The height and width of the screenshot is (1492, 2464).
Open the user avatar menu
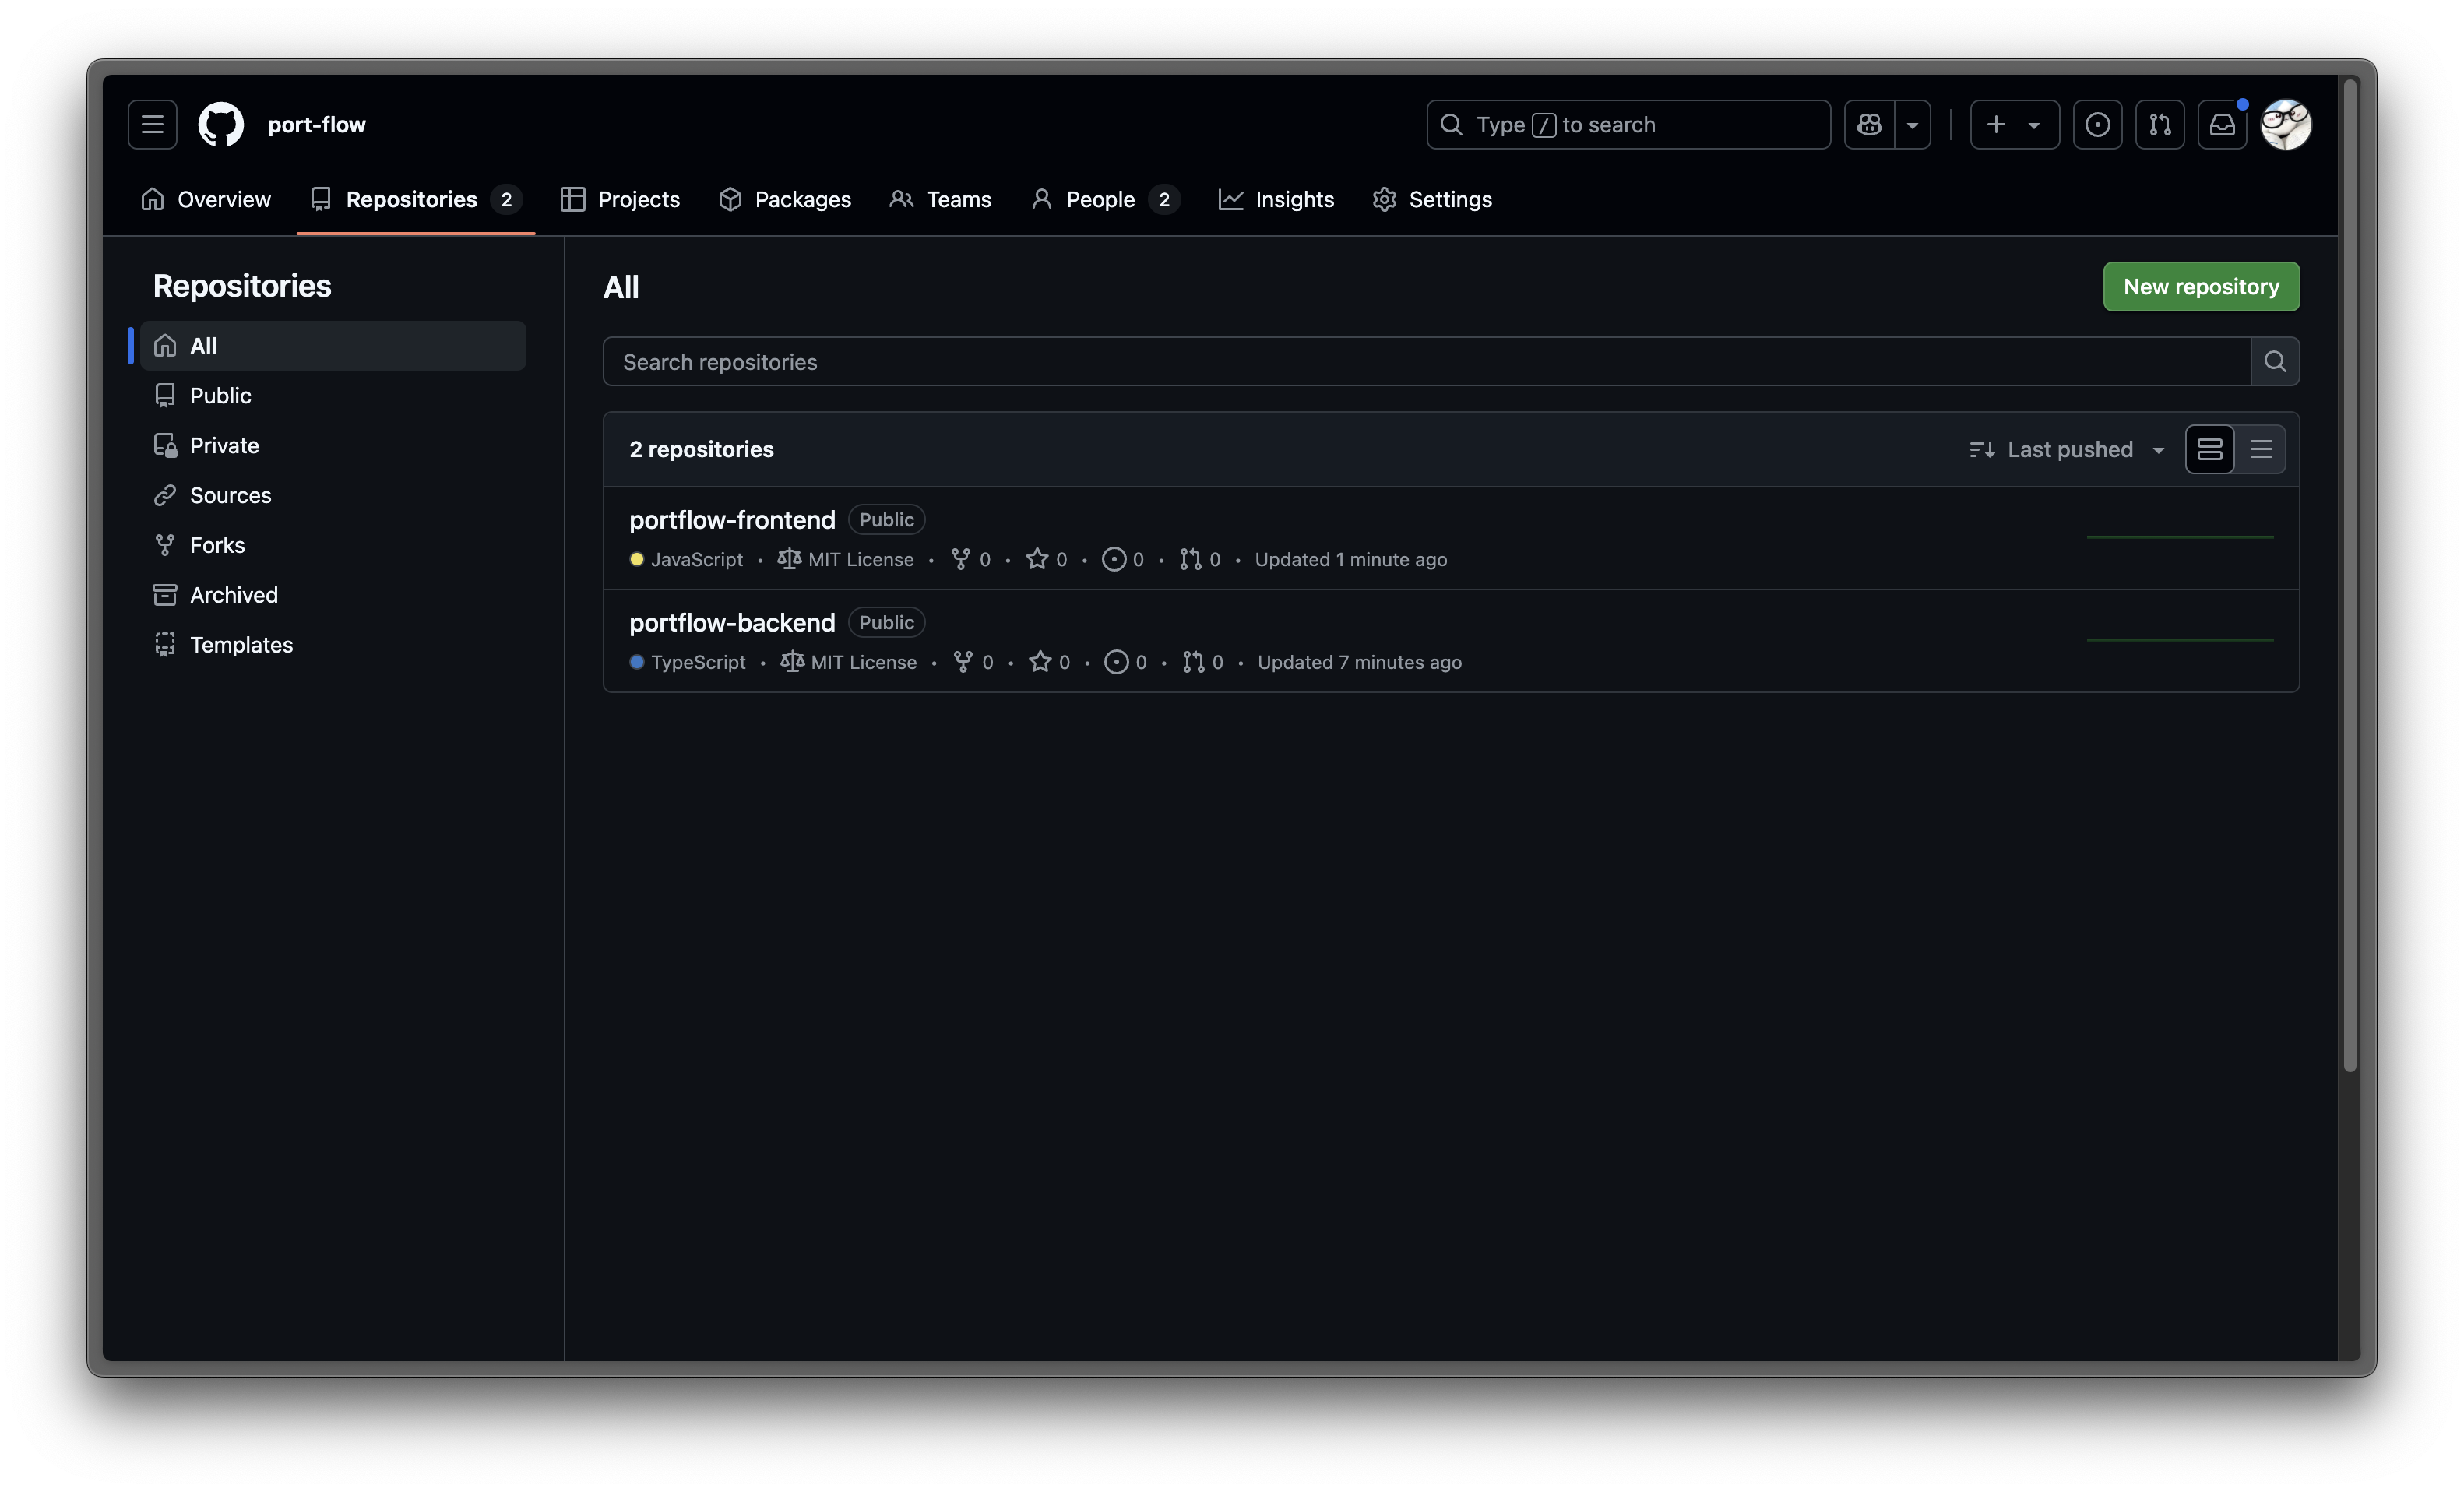pyautogui.click(x=2286, y=125)
